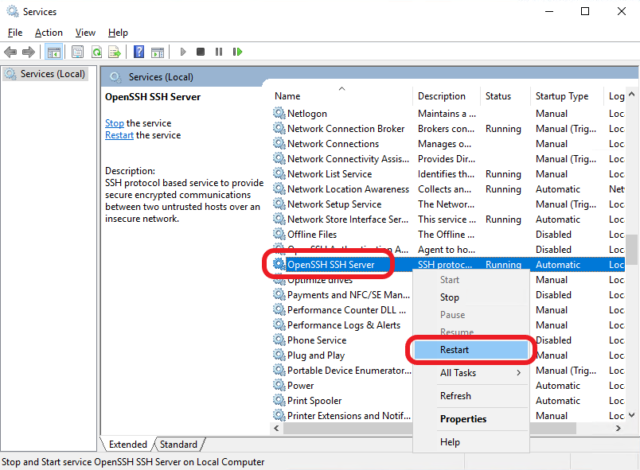Open the Action menu
This screenshot has height=470, width=640.
(49, 33)
